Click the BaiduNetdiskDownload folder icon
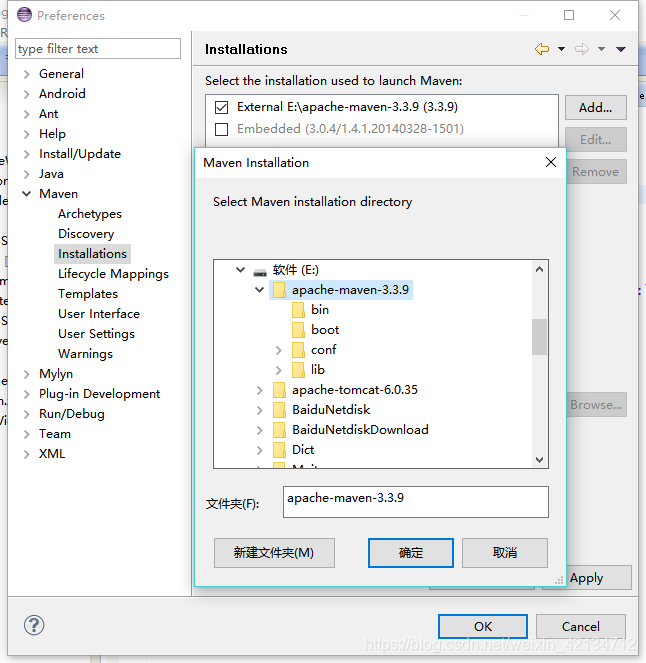The image size is (646, 663). [279, 430]
